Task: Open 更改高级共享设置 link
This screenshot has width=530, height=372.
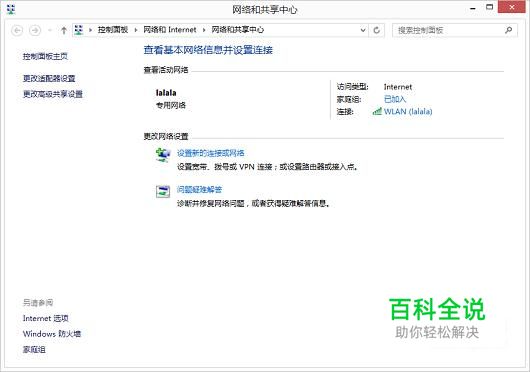Action: 53,94
